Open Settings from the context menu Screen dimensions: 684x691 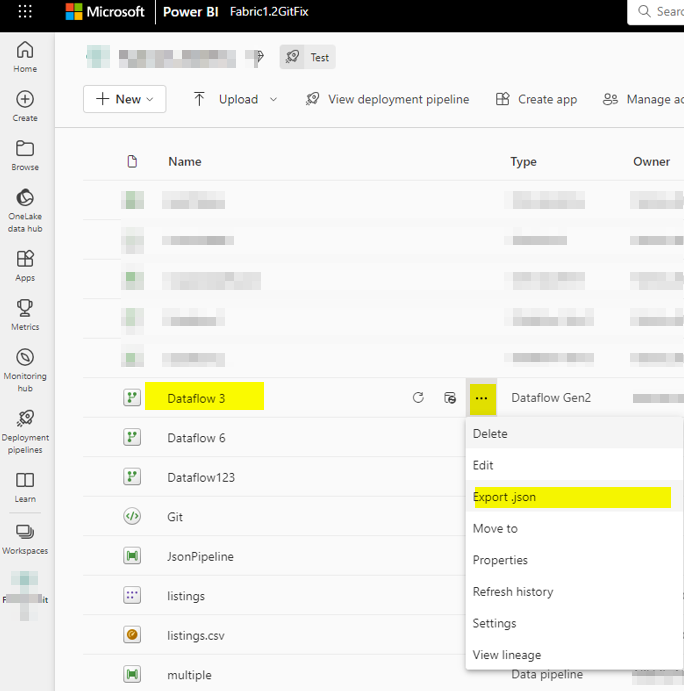point(574,623)
